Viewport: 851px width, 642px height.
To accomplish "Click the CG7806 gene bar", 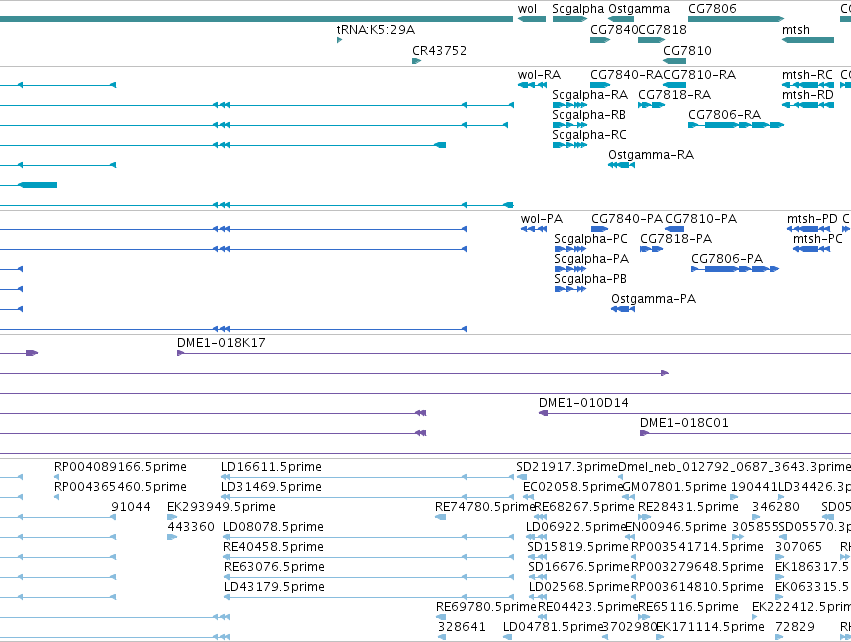I will pos(736,19).
